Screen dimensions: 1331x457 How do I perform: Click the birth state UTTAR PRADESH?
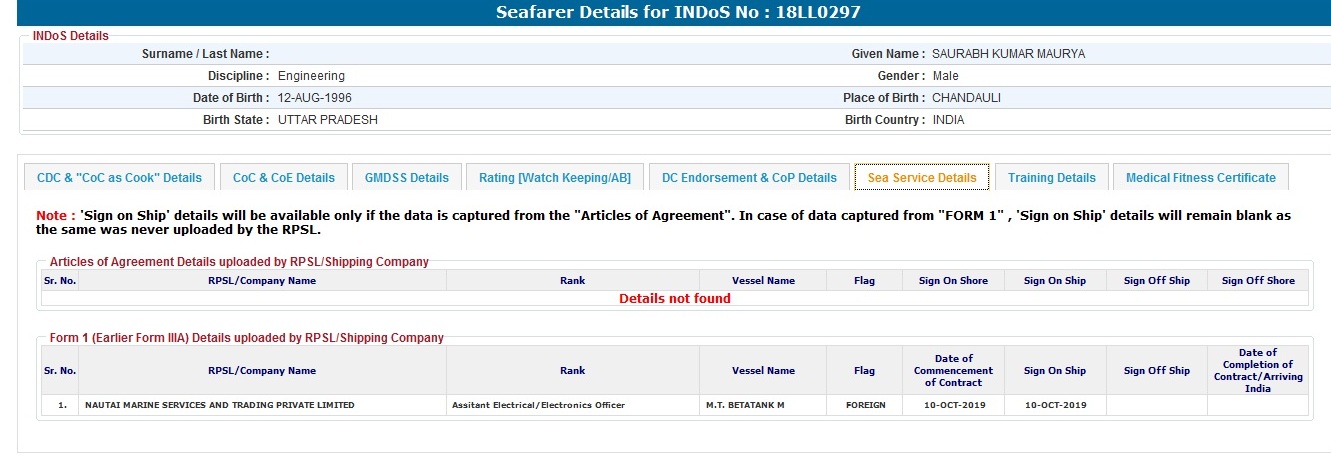[328, 120]
